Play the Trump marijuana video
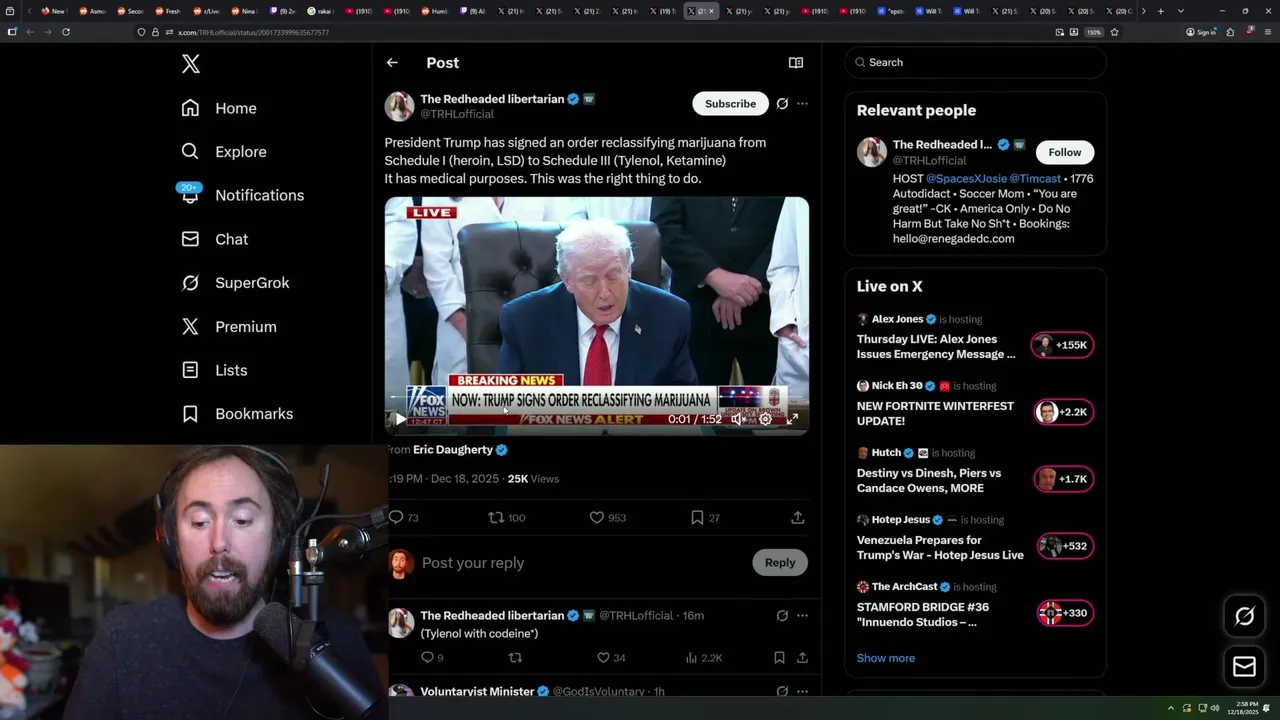The height and width of the screenshot is (720, 1280). pyautogui.click(x=400, y=419)
